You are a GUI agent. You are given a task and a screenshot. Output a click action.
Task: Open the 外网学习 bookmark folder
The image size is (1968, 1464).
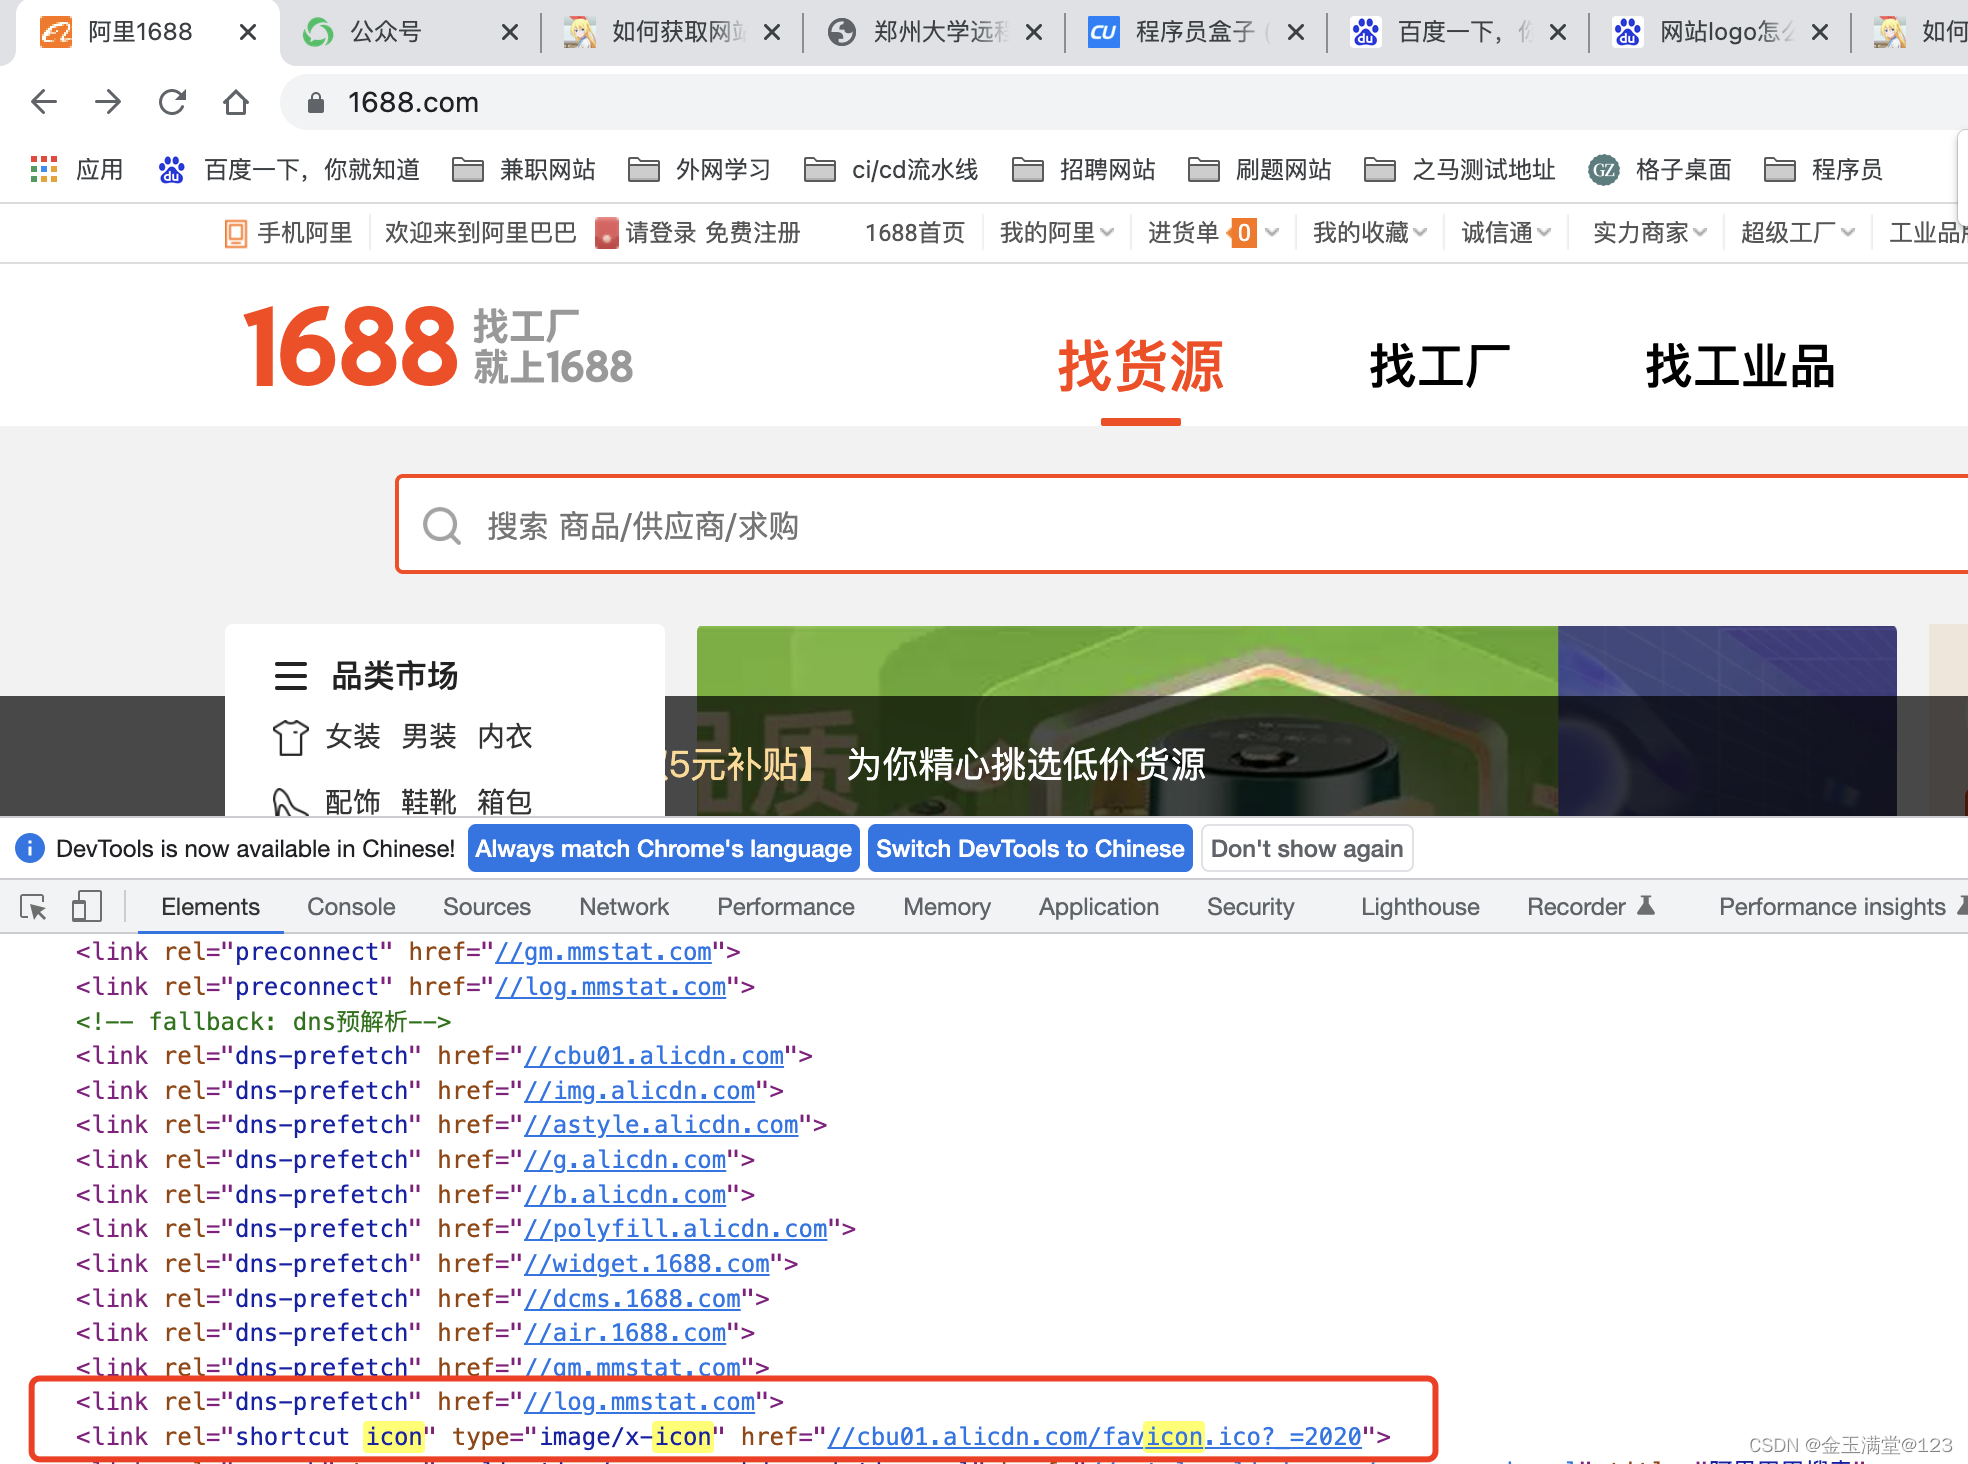point(700,169)
